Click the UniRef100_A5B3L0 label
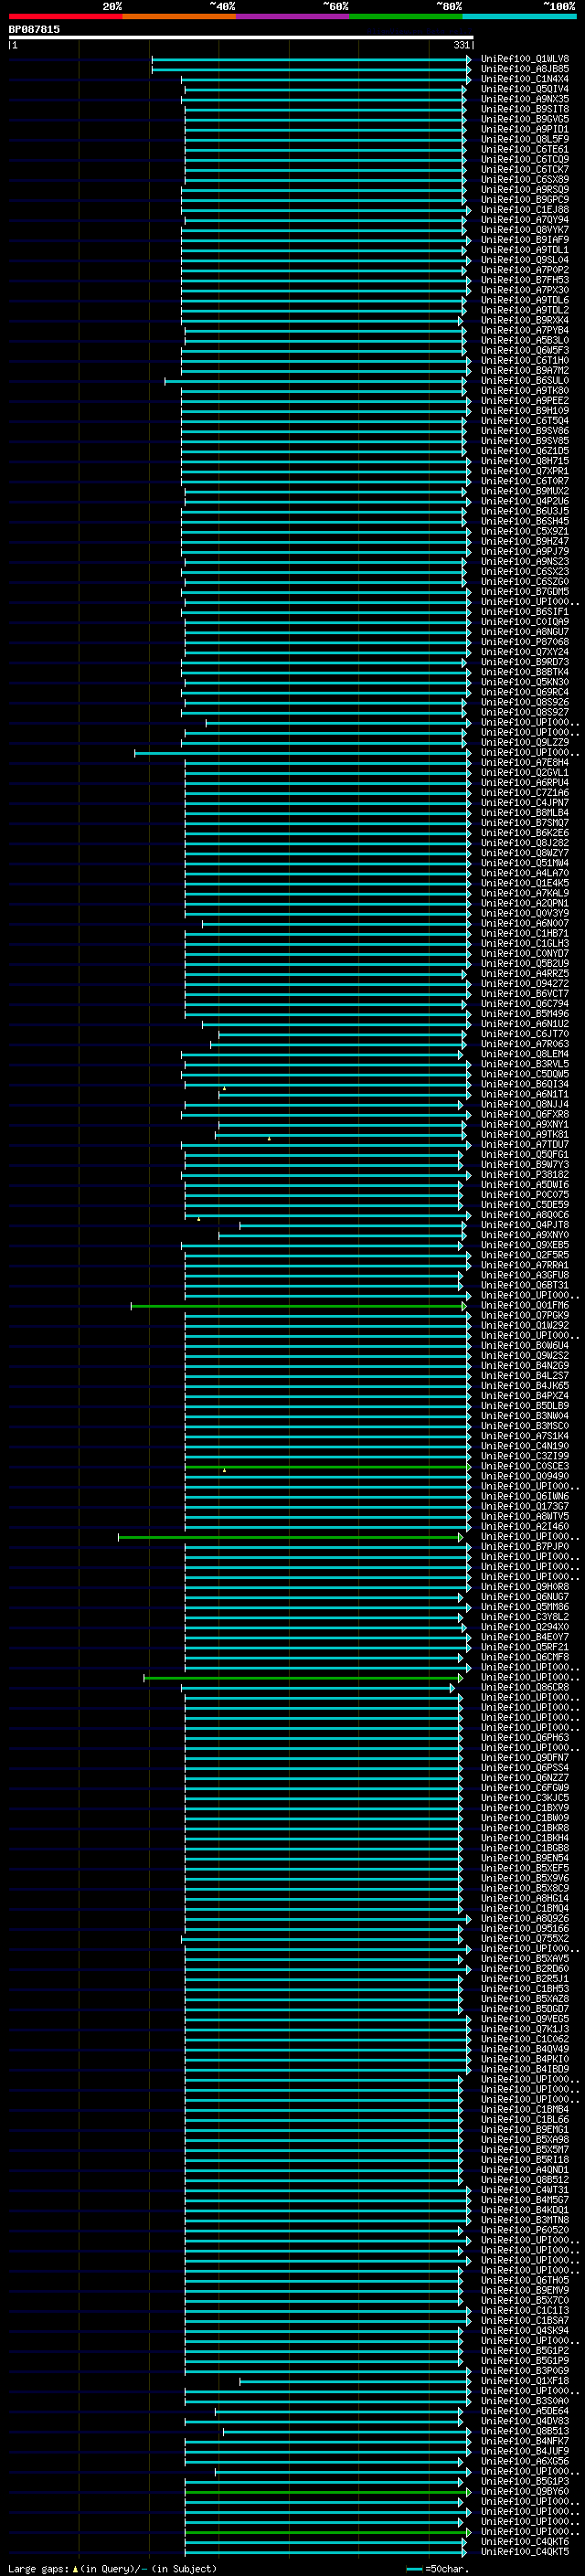The width and height of the screenshot is (585, 2576). [x=524, y=340]
